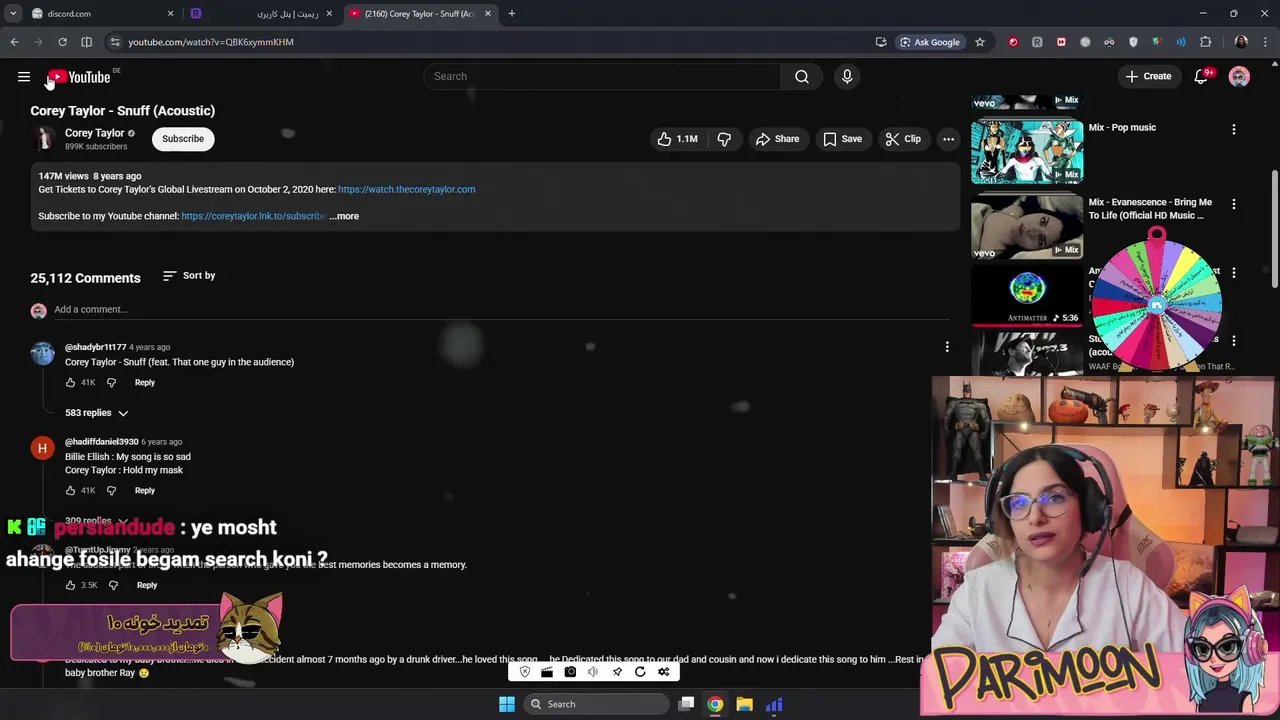
Task: Start voice search with microphone icon
Action: [847, 76]
